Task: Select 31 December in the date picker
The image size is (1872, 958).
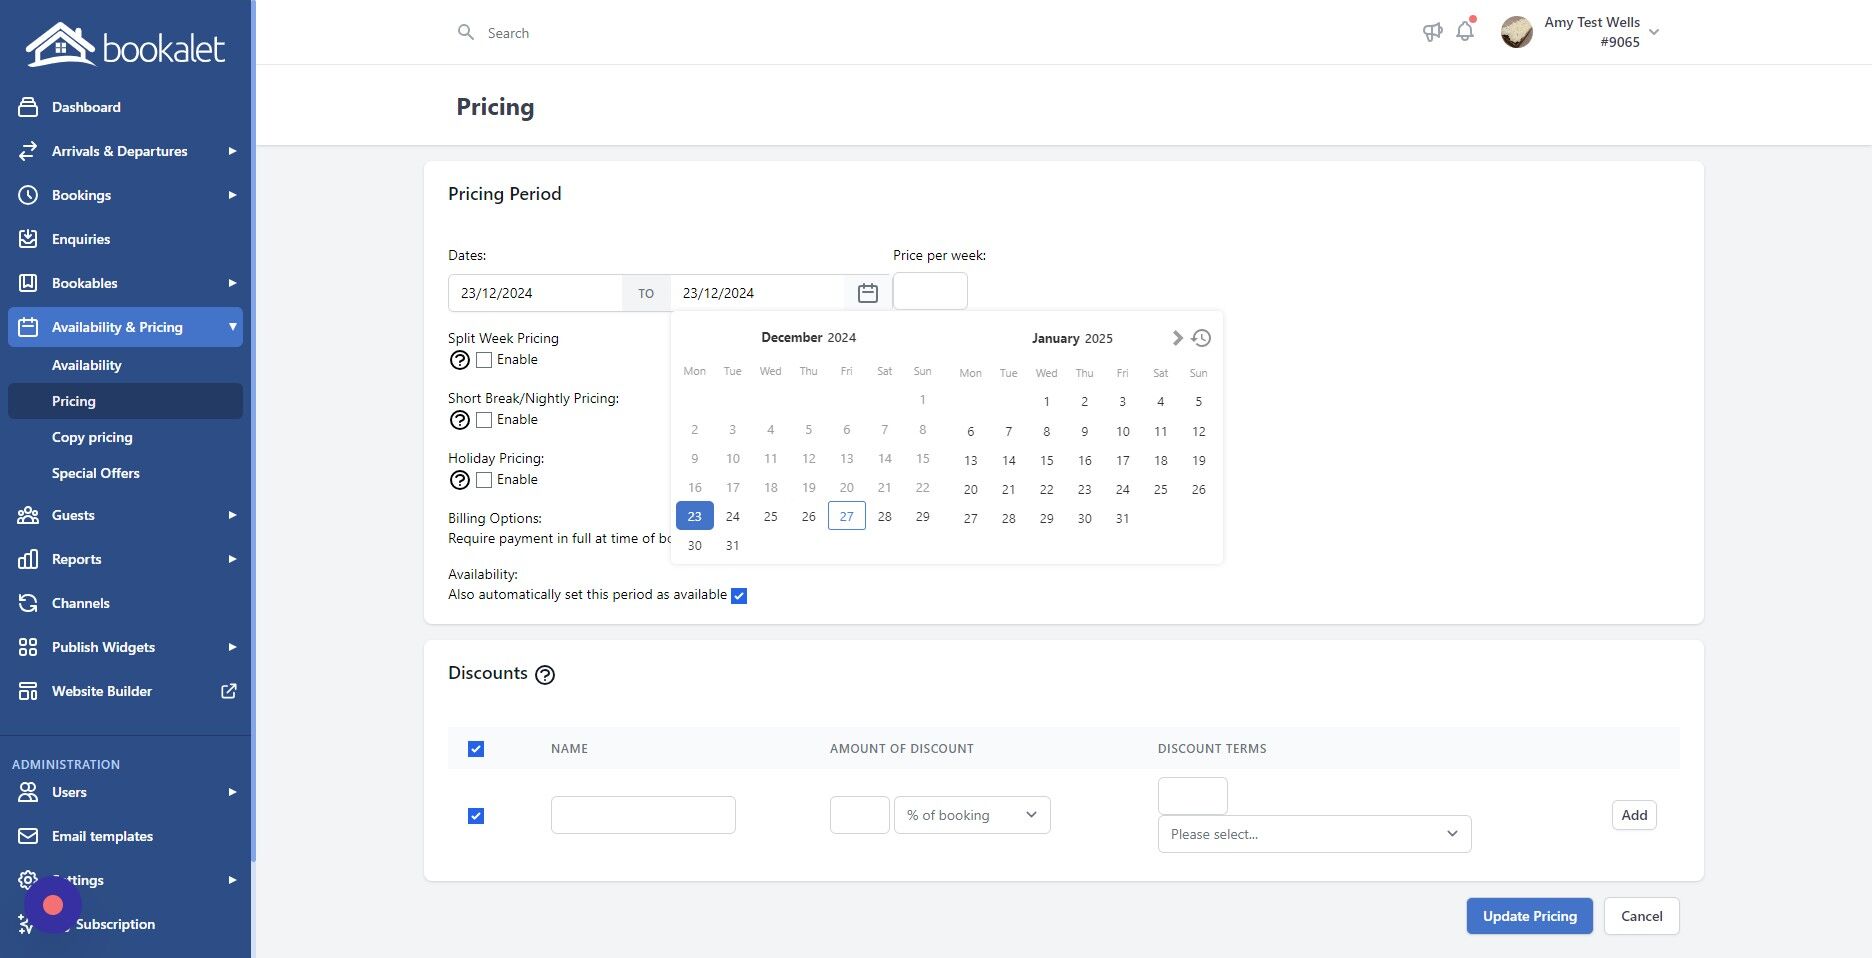Action: point(733,545)
